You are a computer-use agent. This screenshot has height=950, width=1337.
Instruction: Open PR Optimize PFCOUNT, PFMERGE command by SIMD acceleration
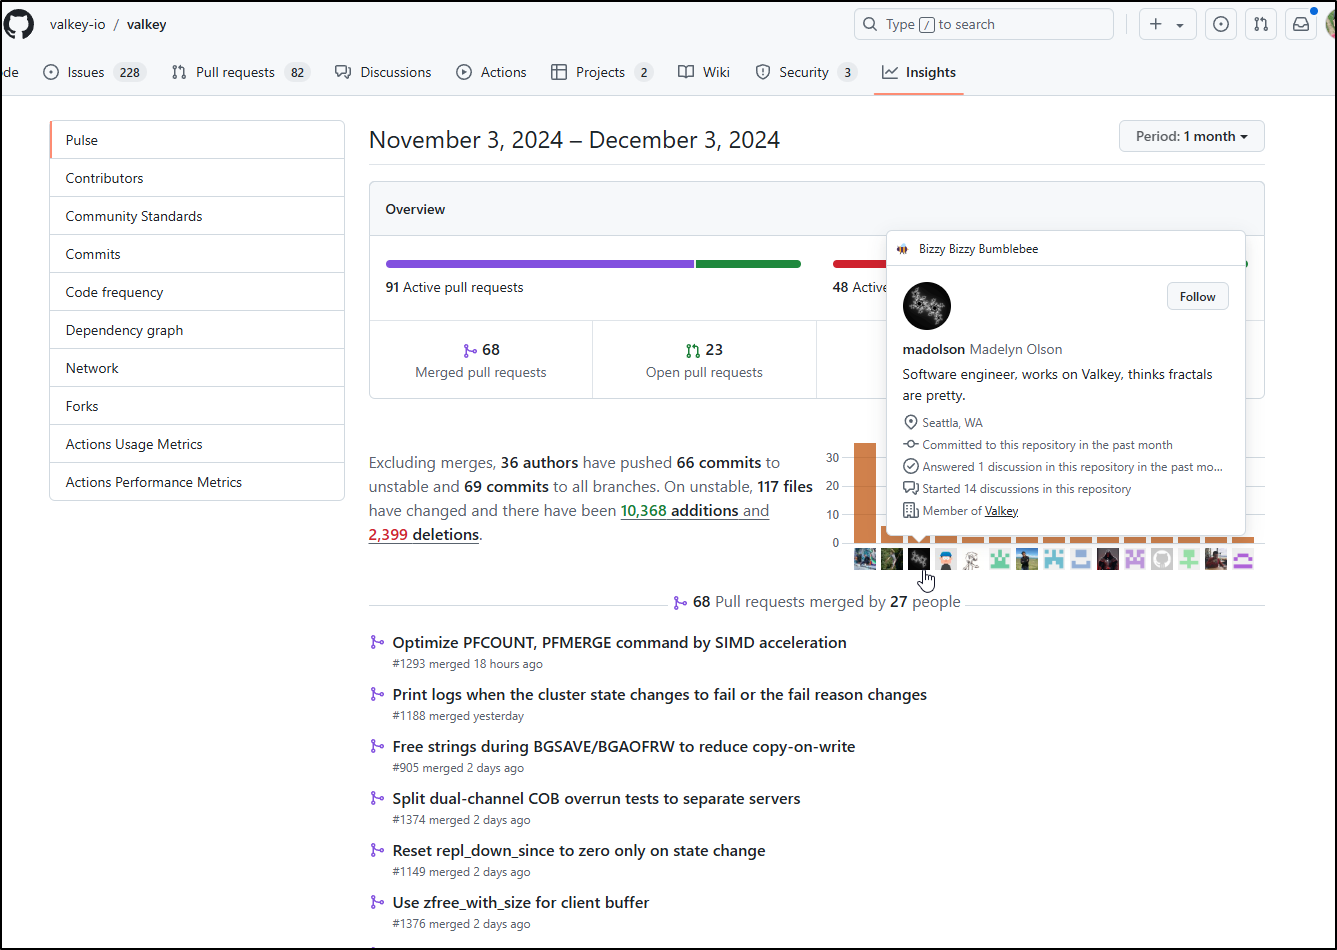point(619,642)
